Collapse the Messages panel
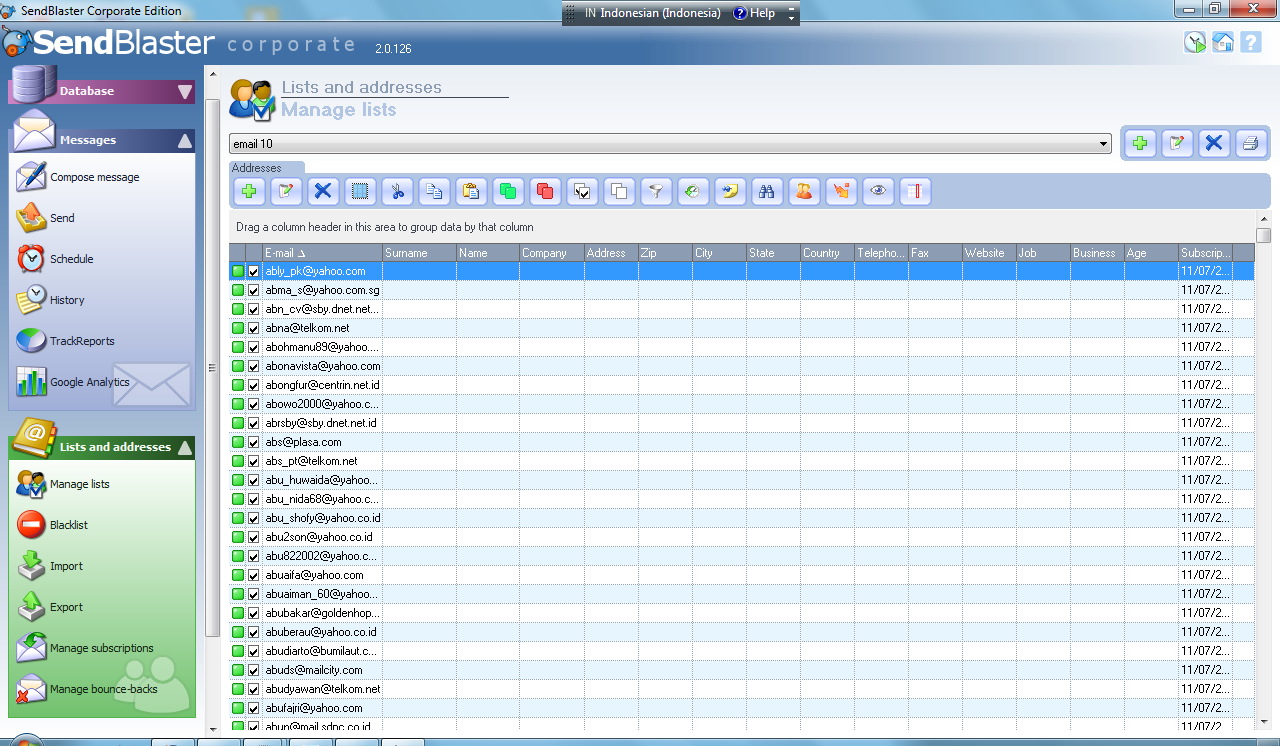This screenshot has width=1280, height=746. (x=185, y=141)
